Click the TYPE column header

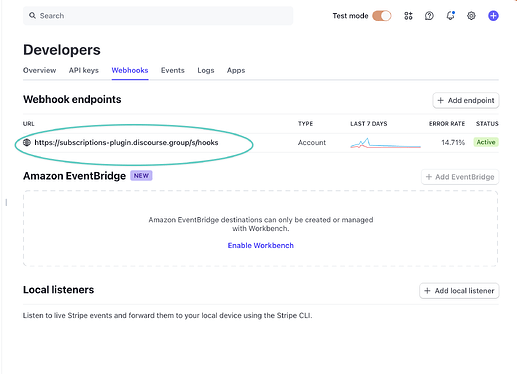click(305, 124)
